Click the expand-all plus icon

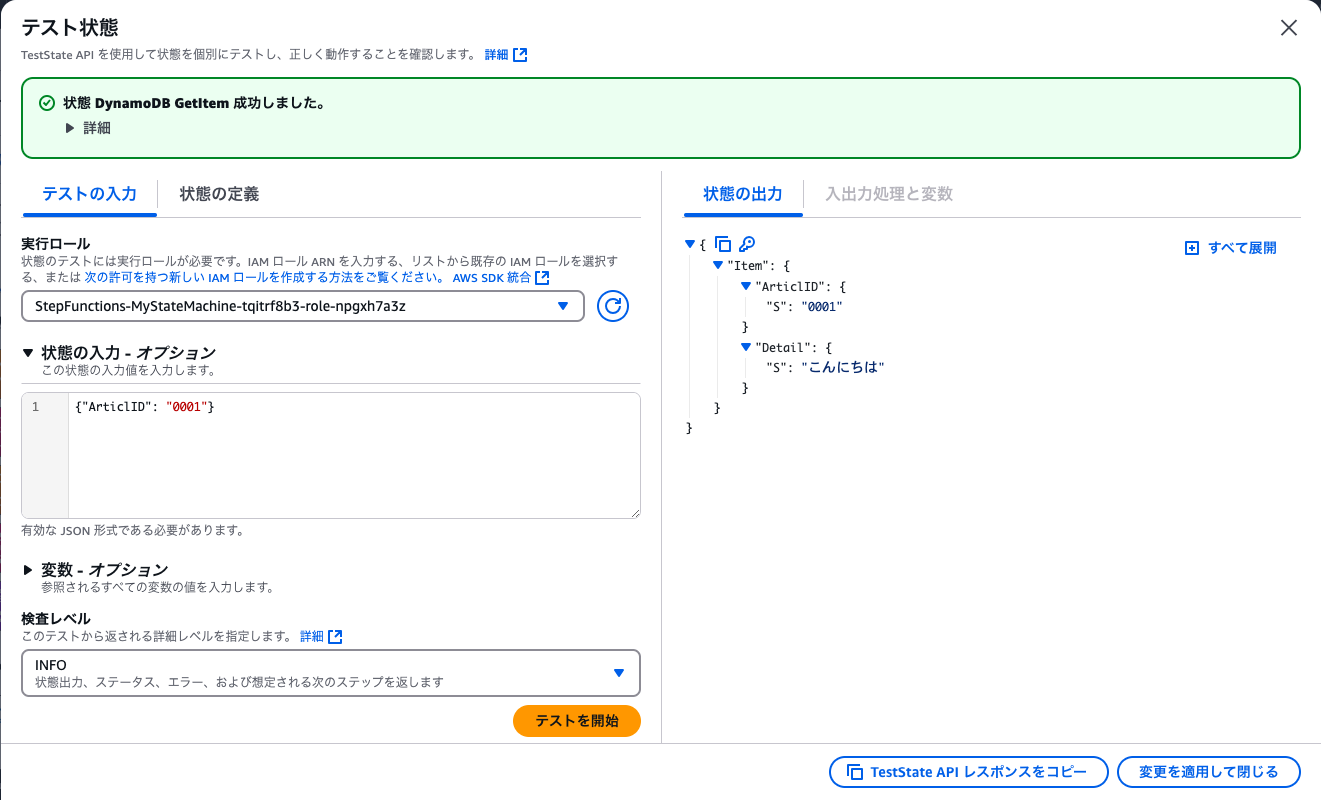pyautogui.click(x=1193, y=247)
